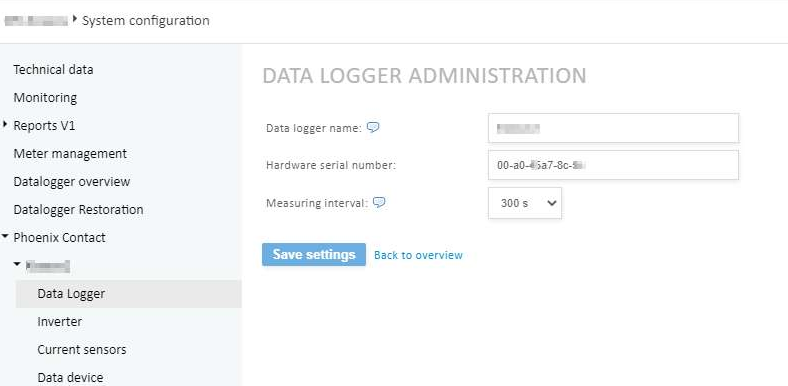
Task: Open Monitoring in the sidebar
Action: 45,98
